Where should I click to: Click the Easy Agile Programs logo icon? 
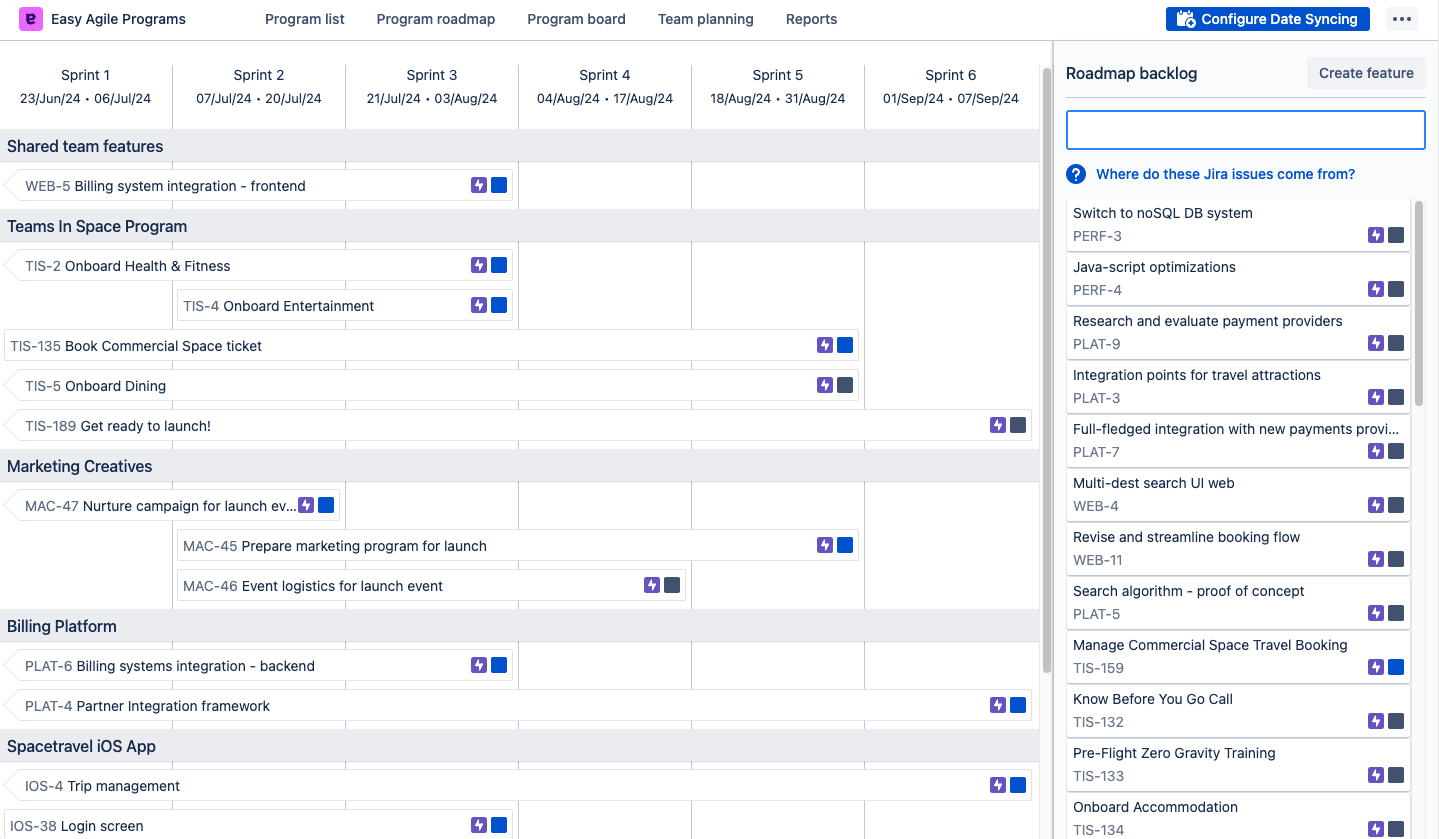coord(31,19)
